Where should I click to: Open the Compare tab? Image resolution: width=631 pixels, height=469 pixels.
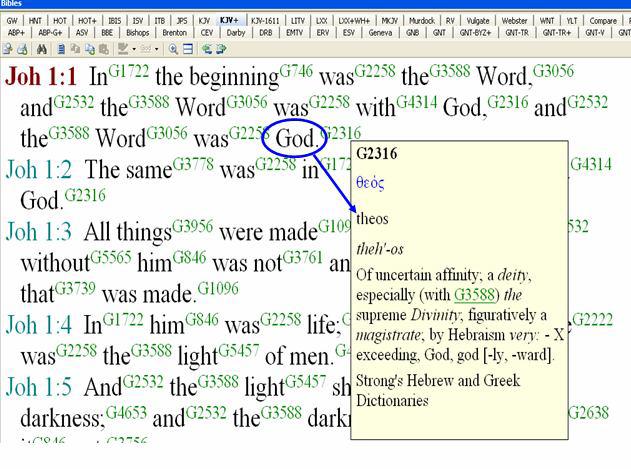click(603, 21)
